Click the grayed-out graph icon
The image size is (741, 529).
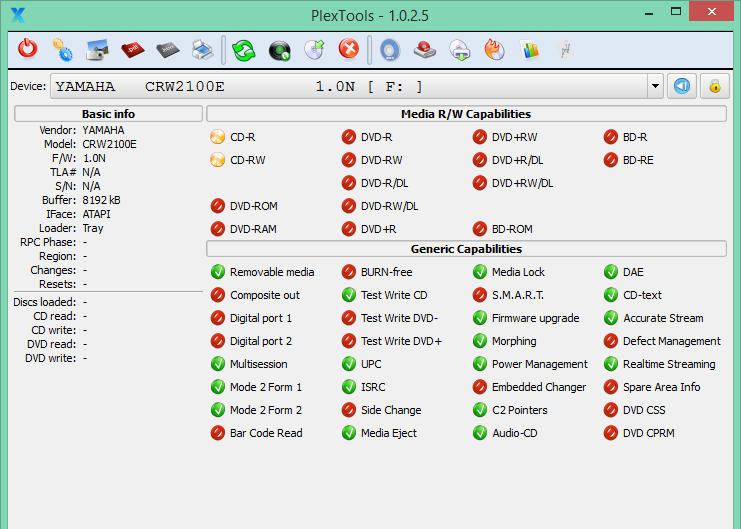(565, 50)
